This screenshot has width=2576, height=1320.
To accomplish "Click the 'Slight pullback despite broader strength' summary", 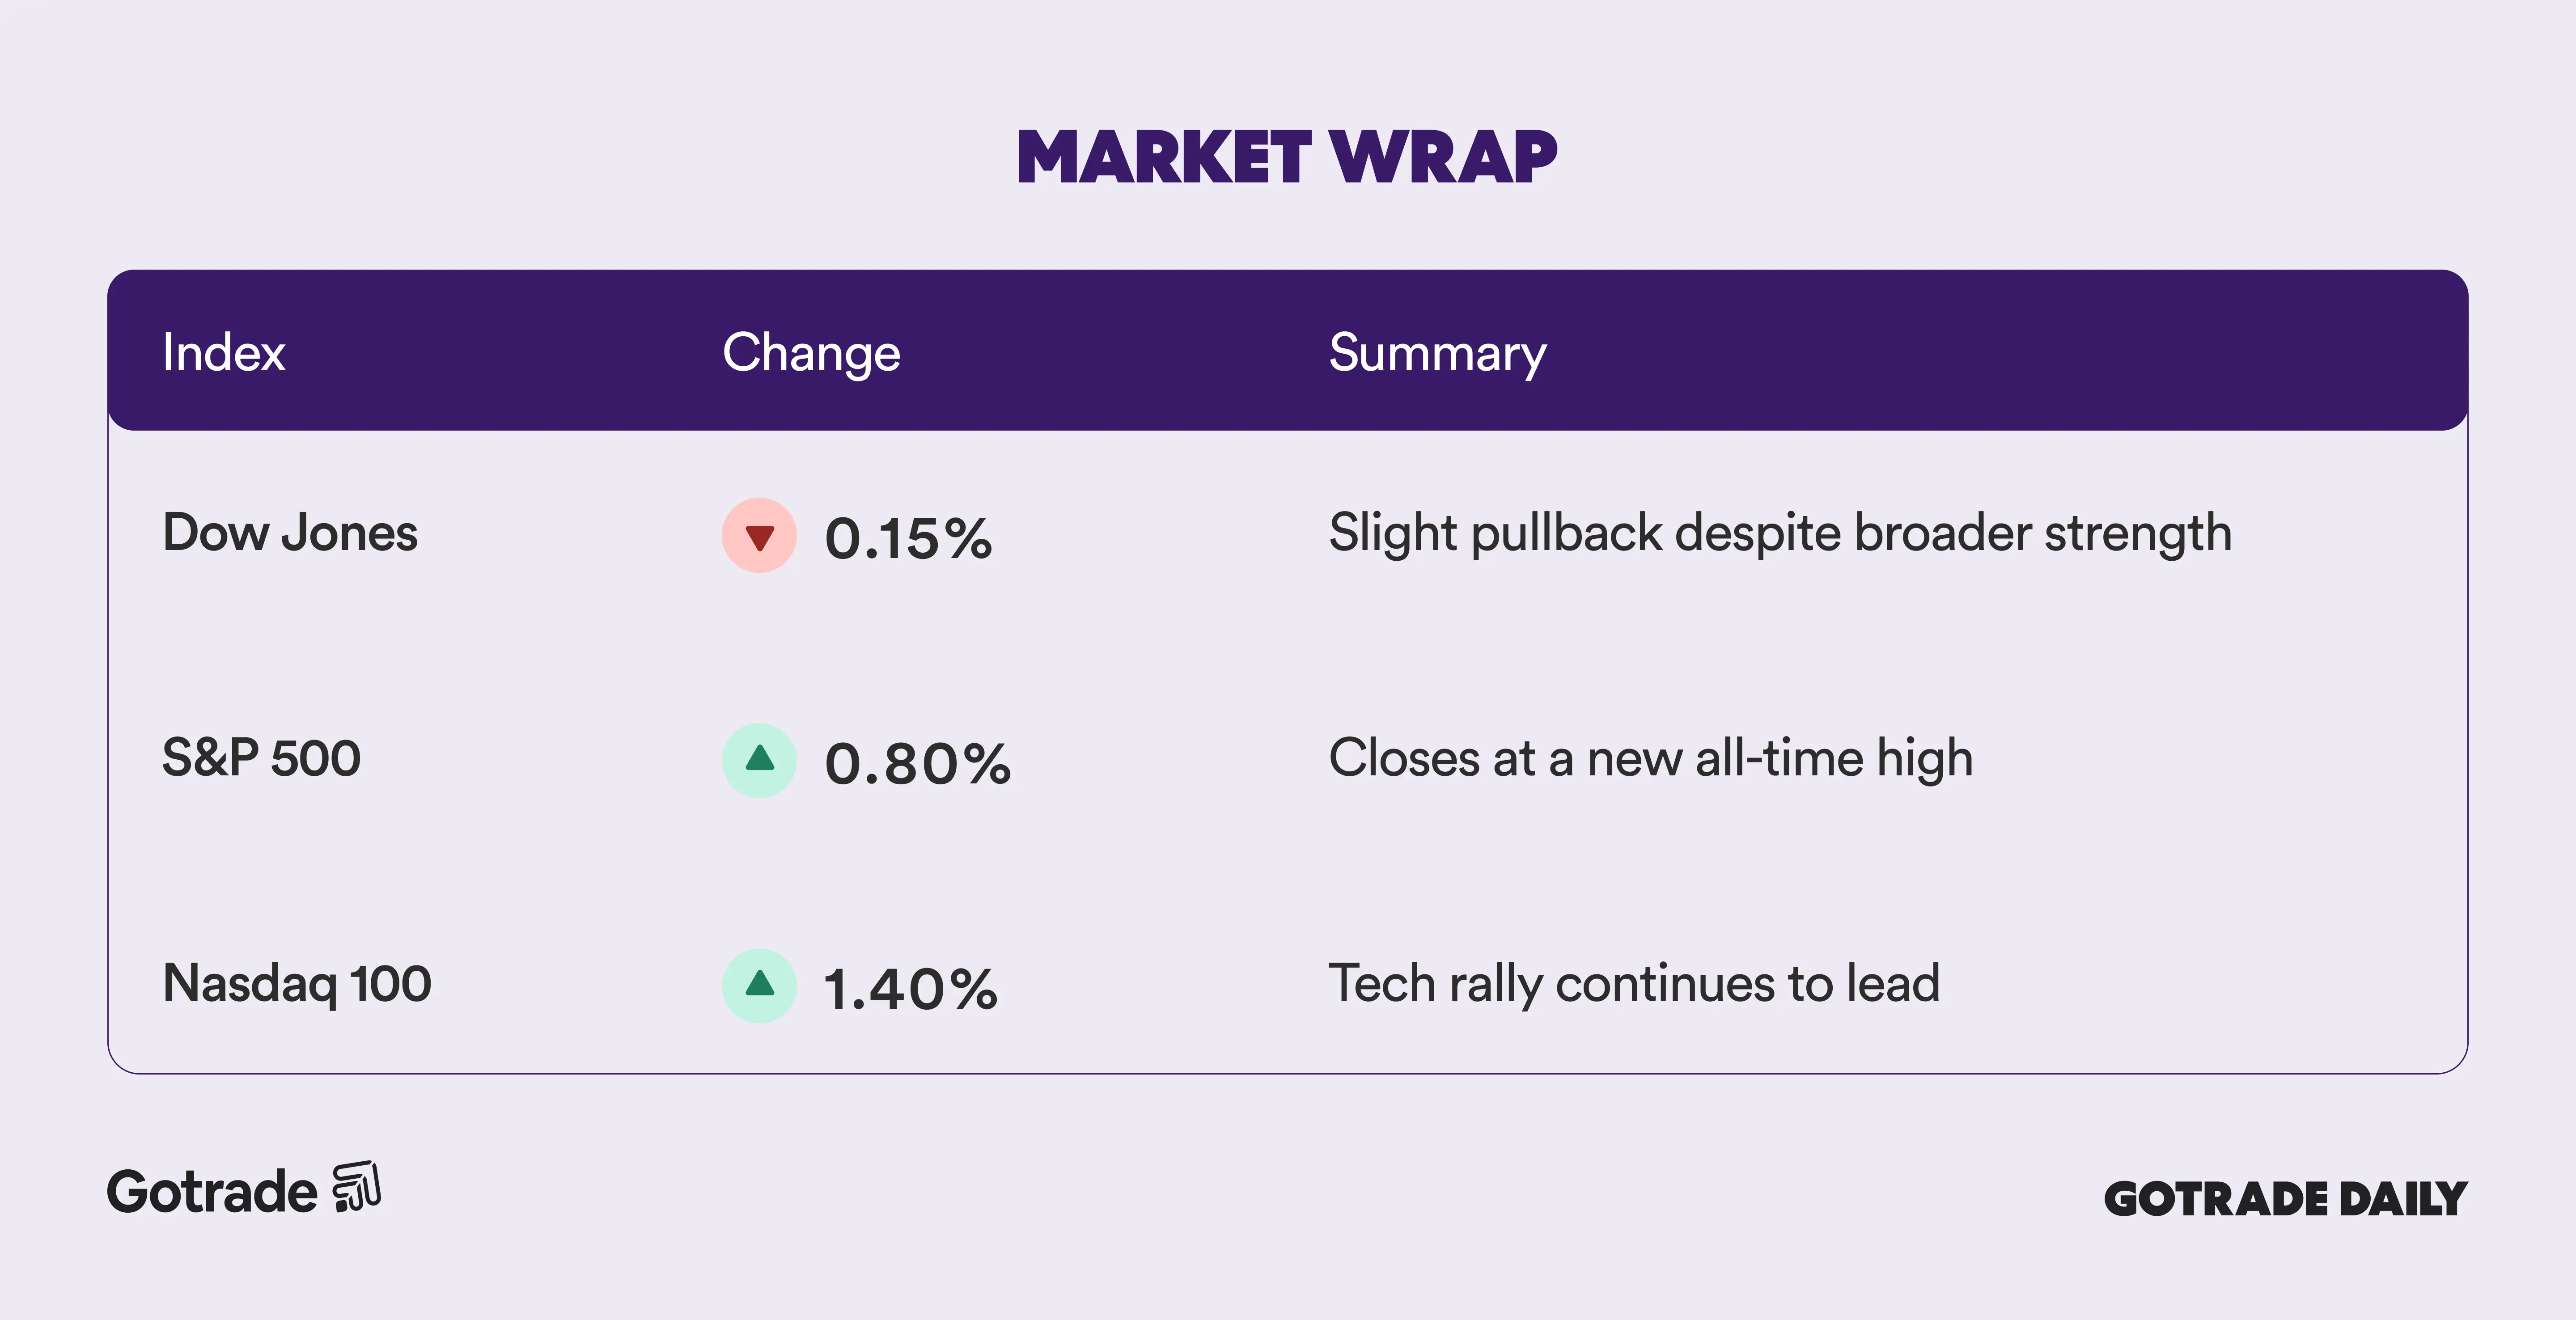I will point(1780,533).
